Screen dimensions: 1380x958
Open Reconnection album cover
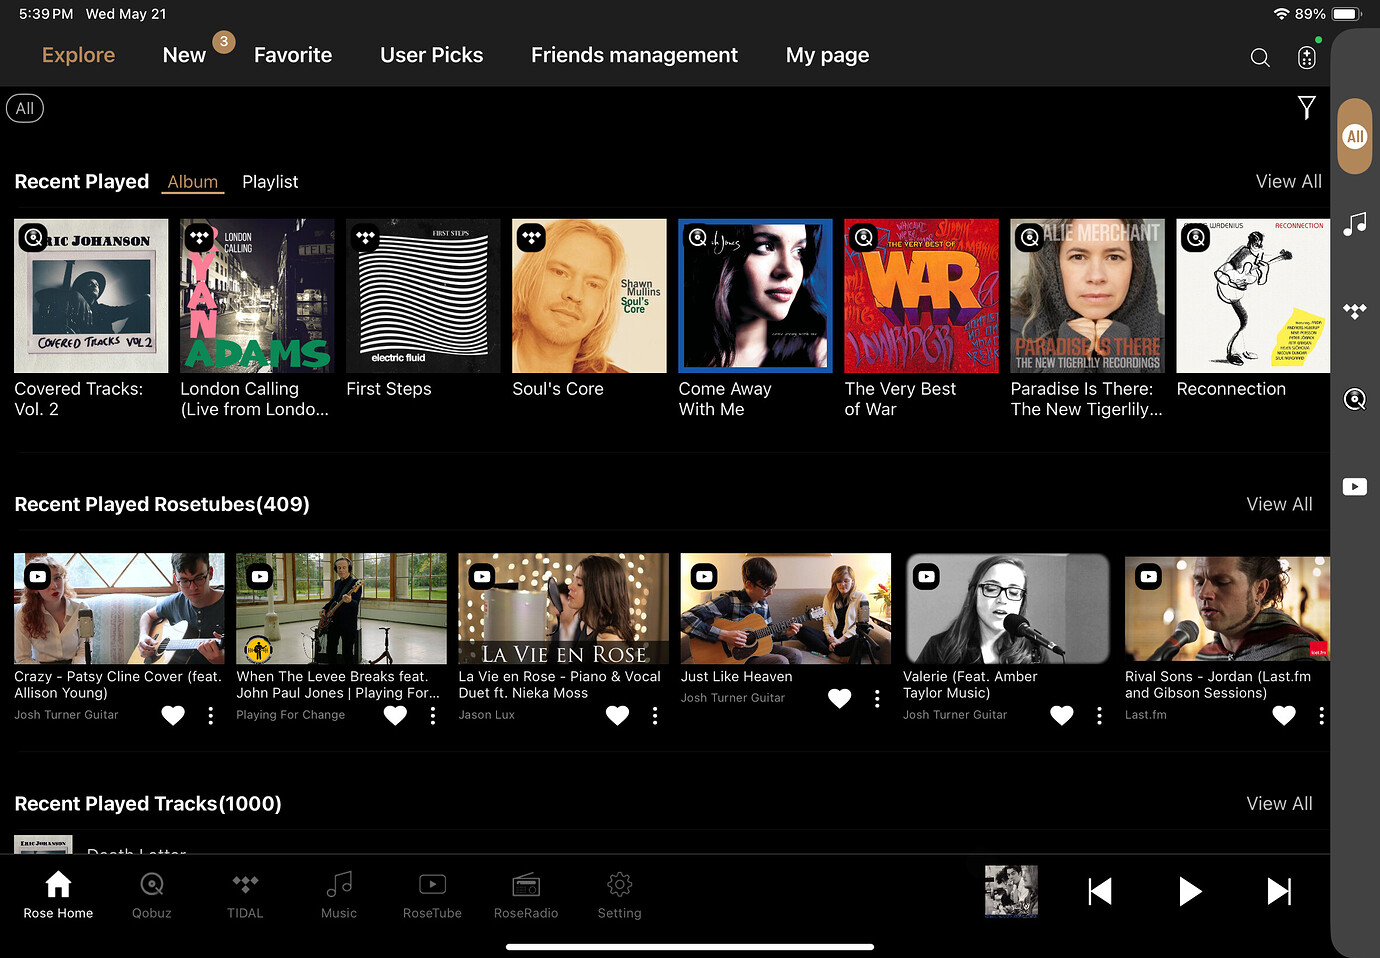[x=1253, y=296]
